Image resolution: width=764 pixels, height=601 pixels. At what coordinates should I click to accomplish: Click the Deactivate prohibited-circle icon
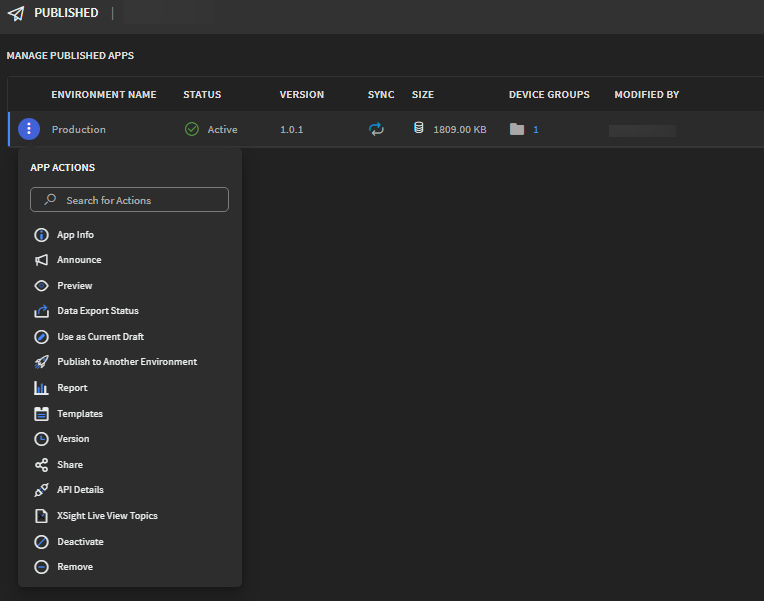[41, 542]
